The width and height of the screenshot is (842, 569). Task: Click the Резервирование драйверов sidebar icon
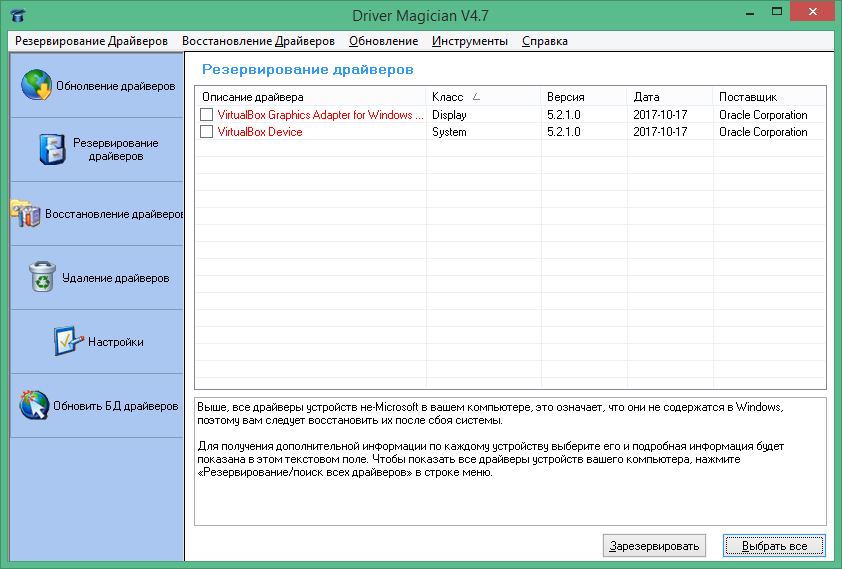[x=50, y=150]
